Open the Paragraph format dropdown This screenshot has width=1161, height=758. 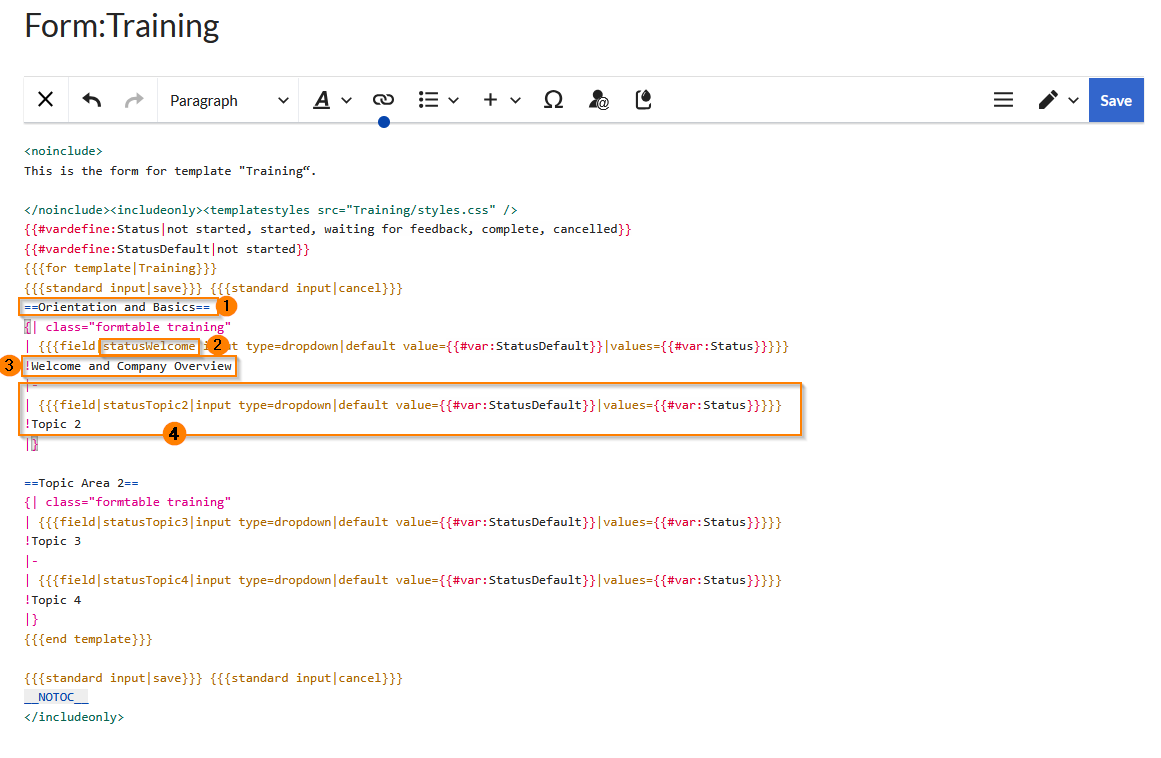[x=228, y=100]
